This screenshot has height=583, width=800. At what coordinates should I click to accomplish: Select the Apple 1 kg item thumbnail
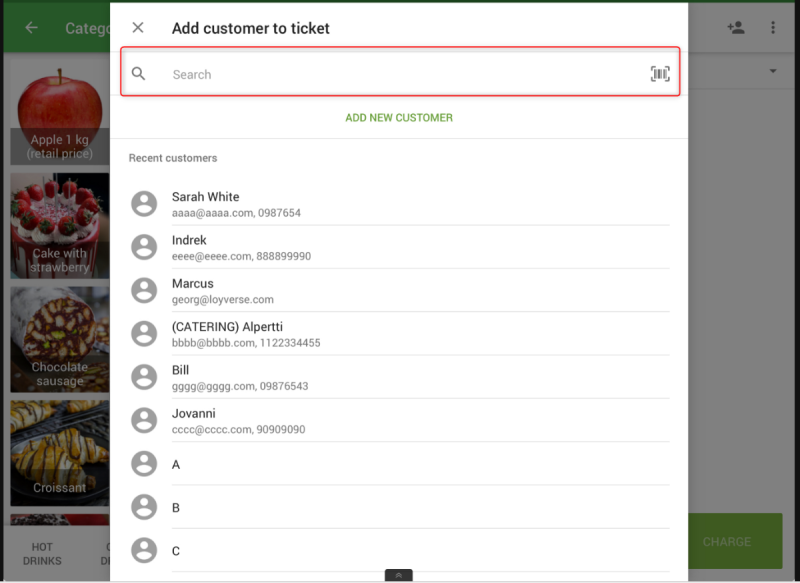[x=59, y=115]
